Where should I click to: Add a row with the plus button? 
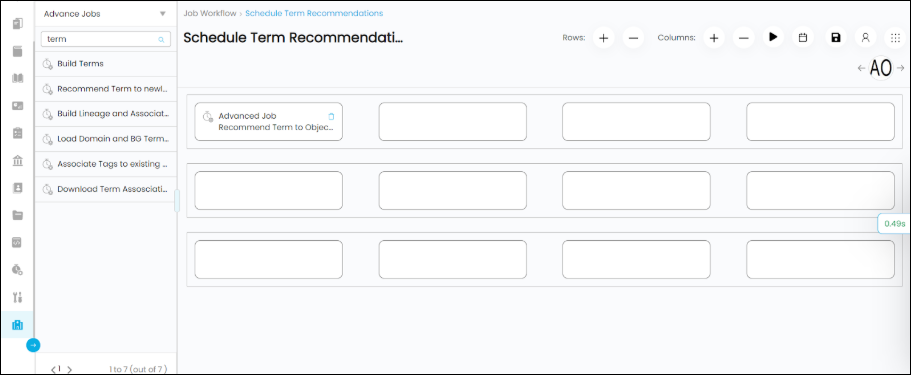(x=603, y=38)
